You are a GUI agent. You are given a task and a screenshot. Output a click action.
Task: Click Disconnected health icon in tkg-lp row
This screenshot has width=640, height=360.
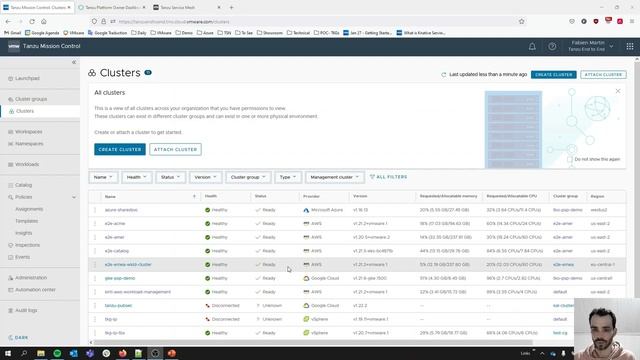point(207,319)
